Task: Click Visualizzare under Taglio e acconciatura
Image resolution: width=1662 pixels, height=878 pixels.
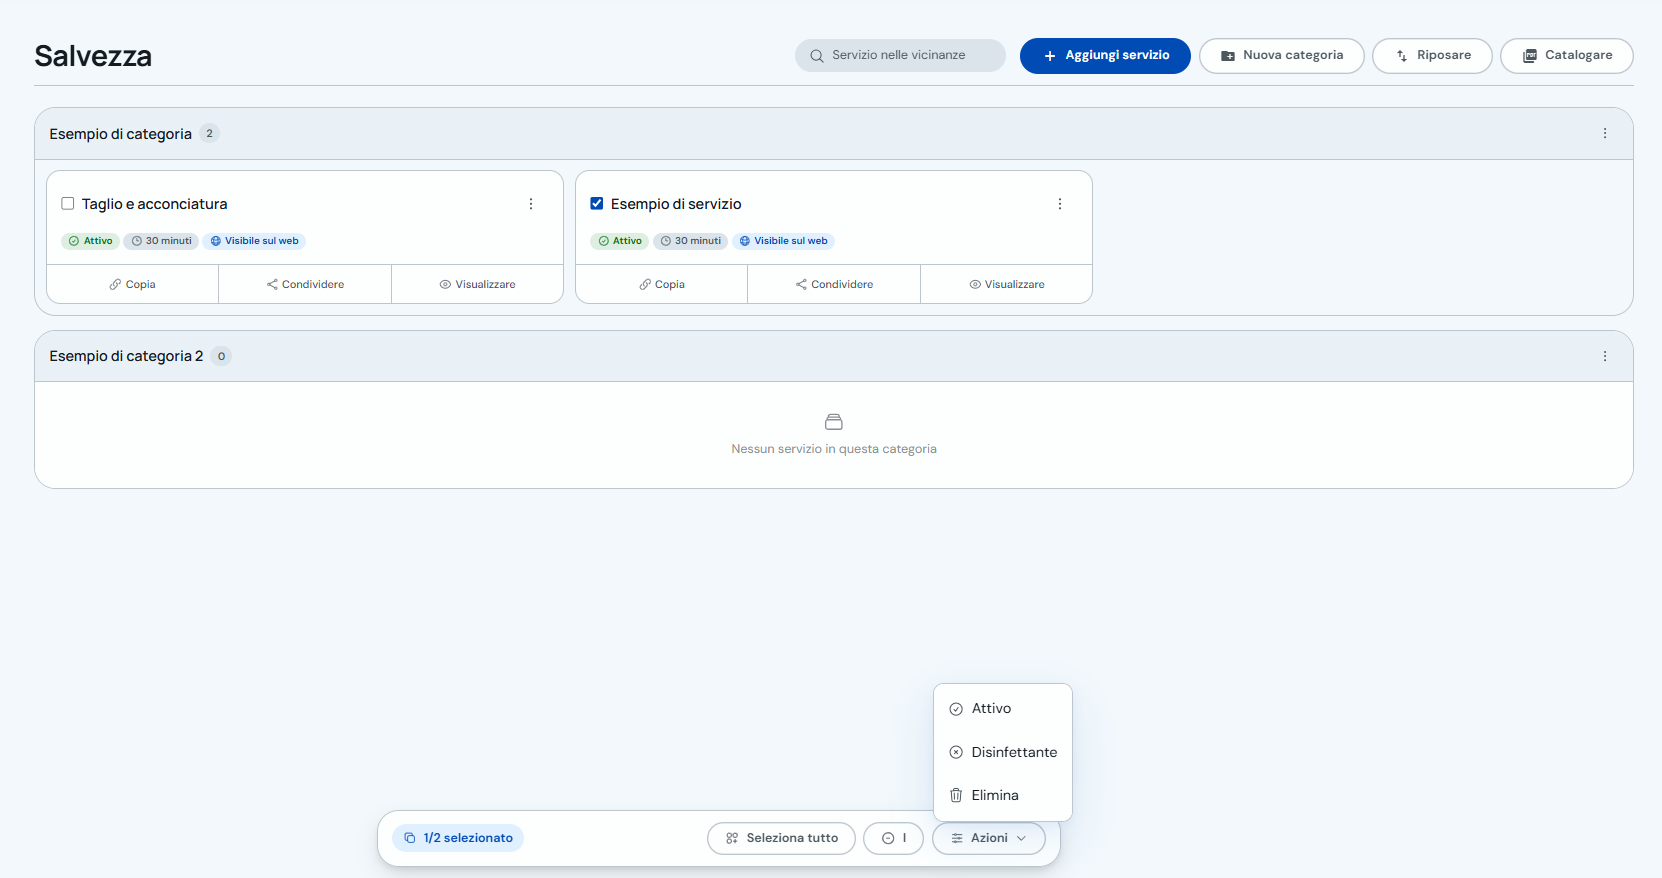Action: (477, 284)
